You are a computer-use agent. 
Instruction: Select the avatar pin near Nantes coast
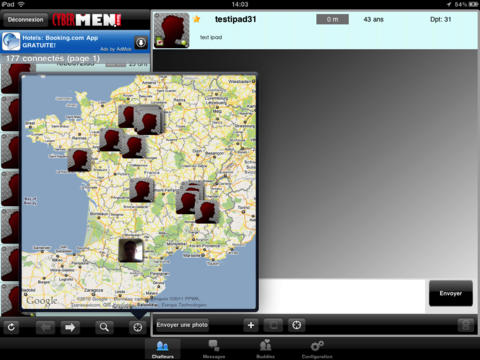coord(79,160)
